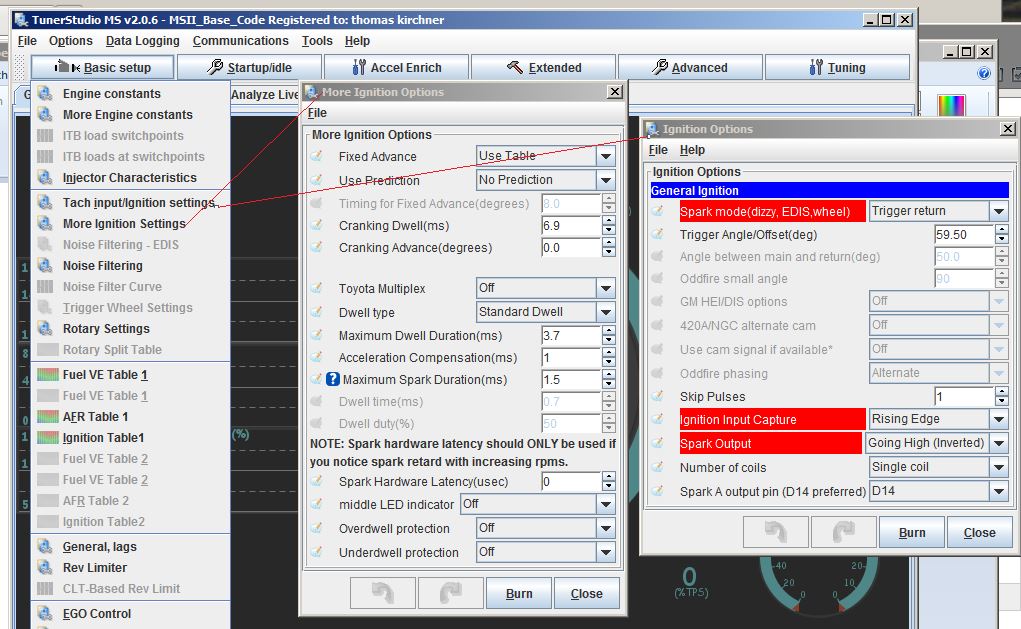Open the Data Logging menu

[143, 41]
